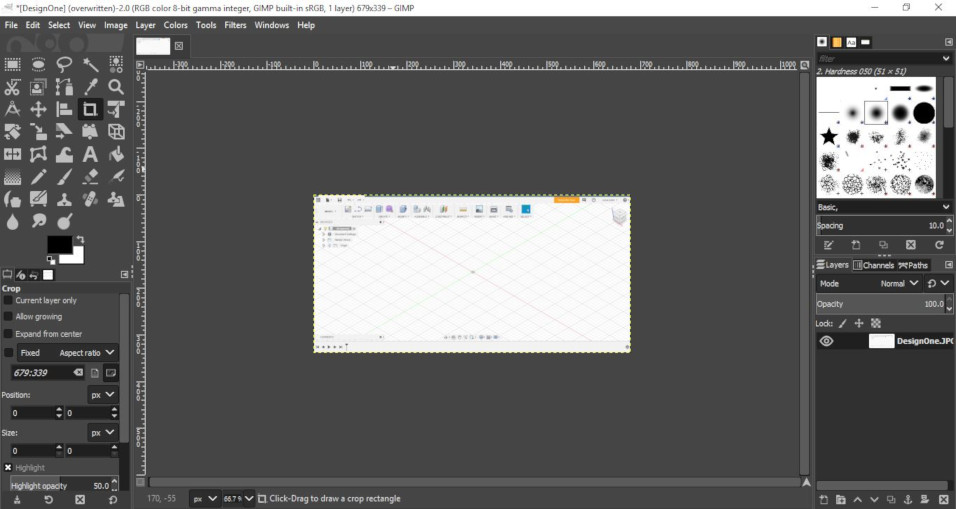This screenshot has height=509, width=956.
Task: Toggle lock alpha channel icon
Action: (x=876, y=324)
